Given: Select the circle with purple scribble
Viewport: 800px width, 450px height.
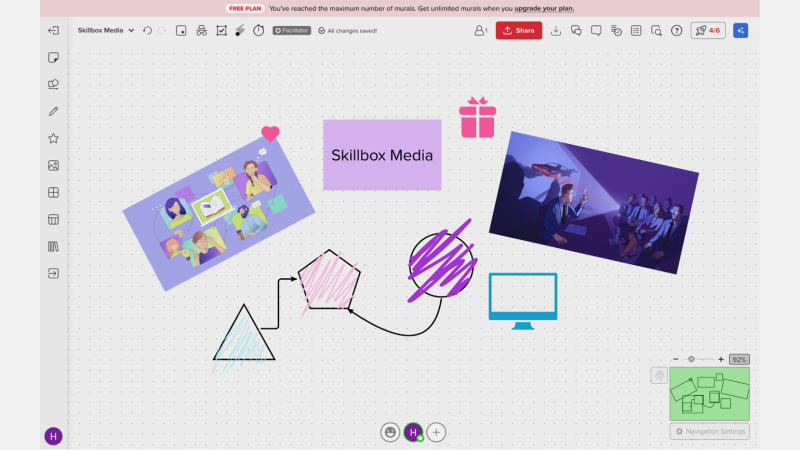Looking at the screenshot, I should [442, 264].
